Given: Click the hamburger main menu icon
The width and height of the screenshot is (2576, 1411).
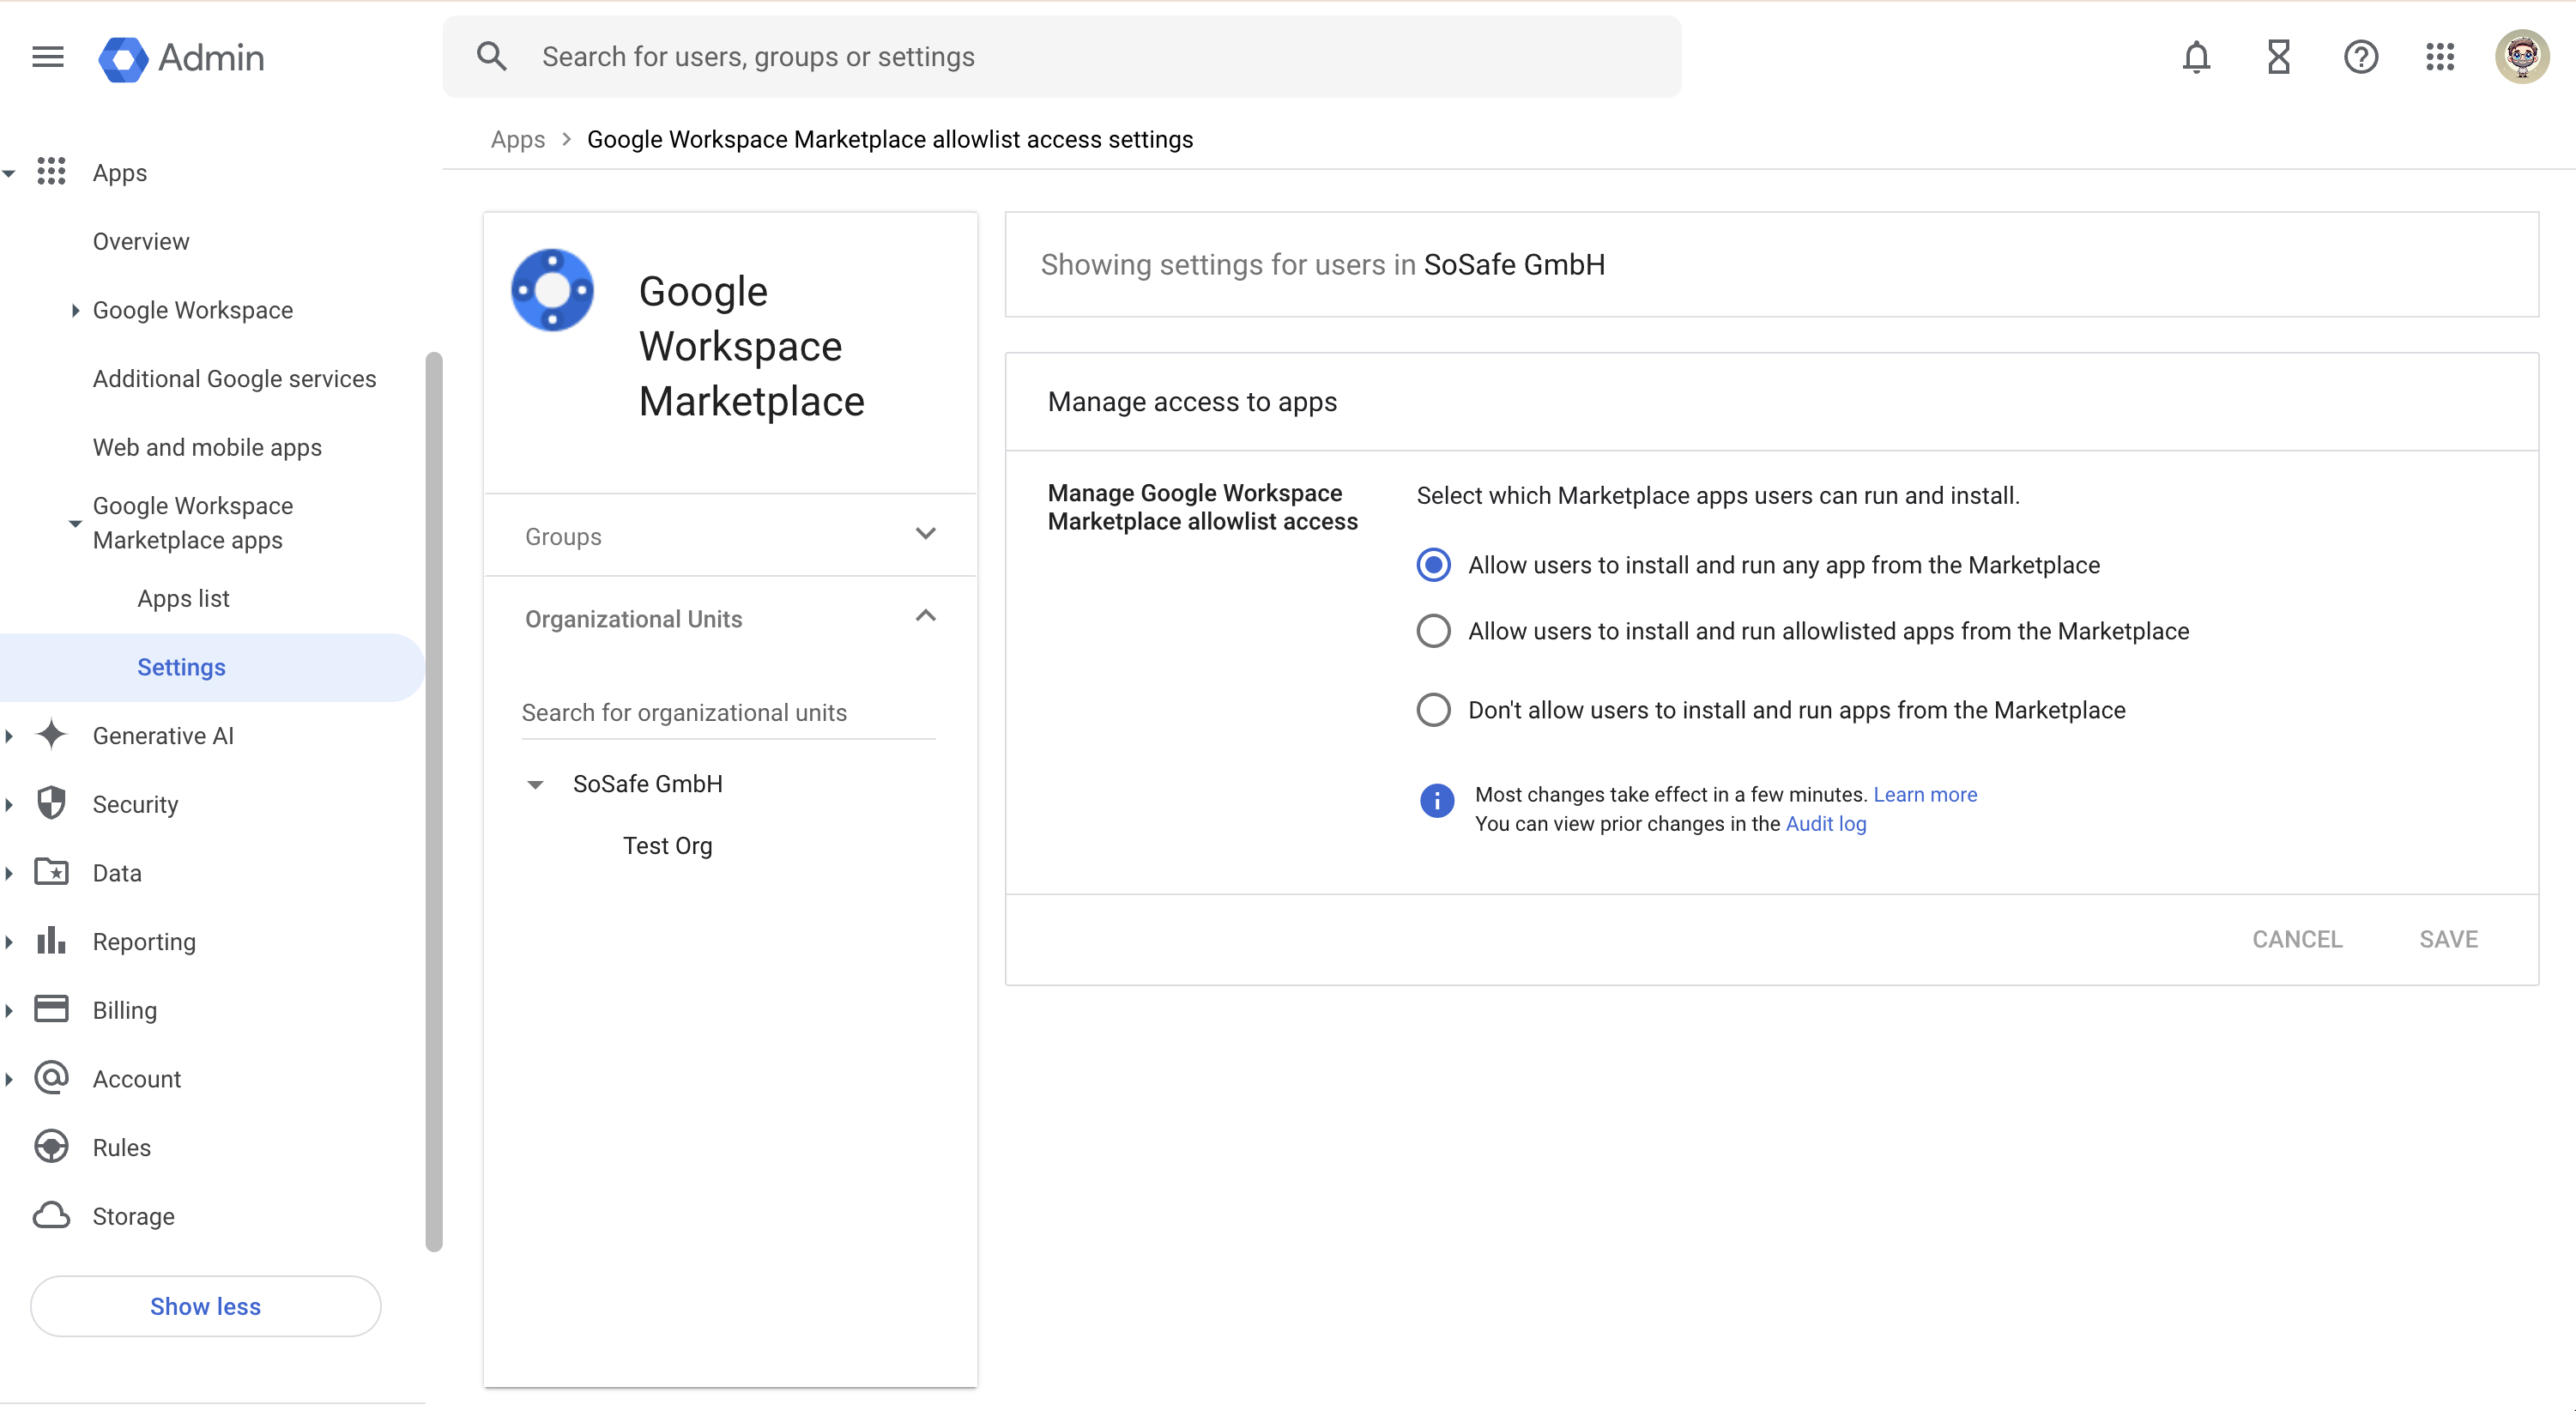Looking at the screenshot, I should pos(48,57).
